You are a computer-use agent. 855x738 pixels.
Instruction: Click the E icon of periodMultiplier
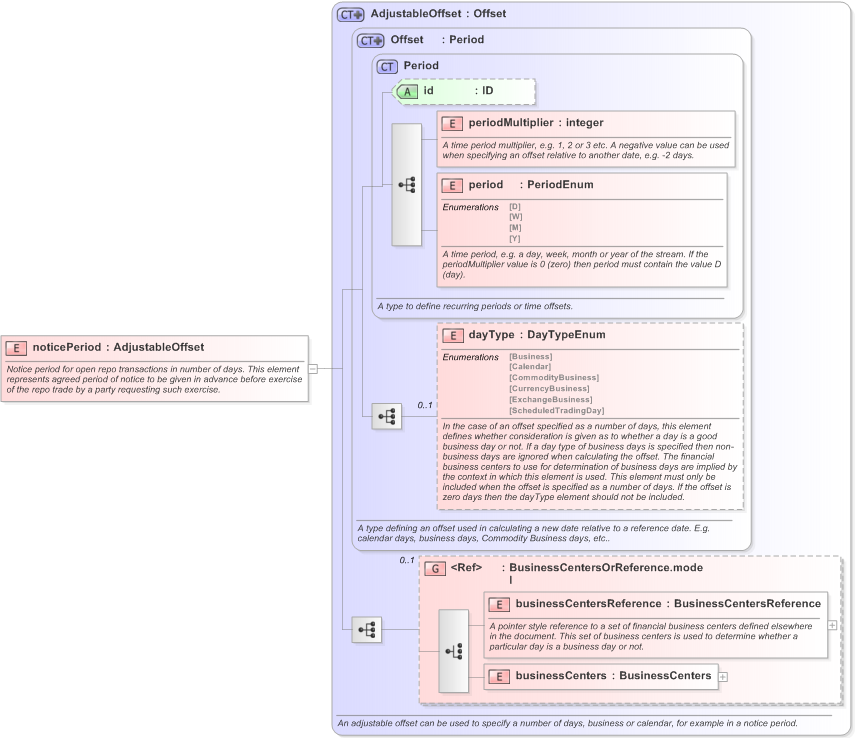[452, 124]
